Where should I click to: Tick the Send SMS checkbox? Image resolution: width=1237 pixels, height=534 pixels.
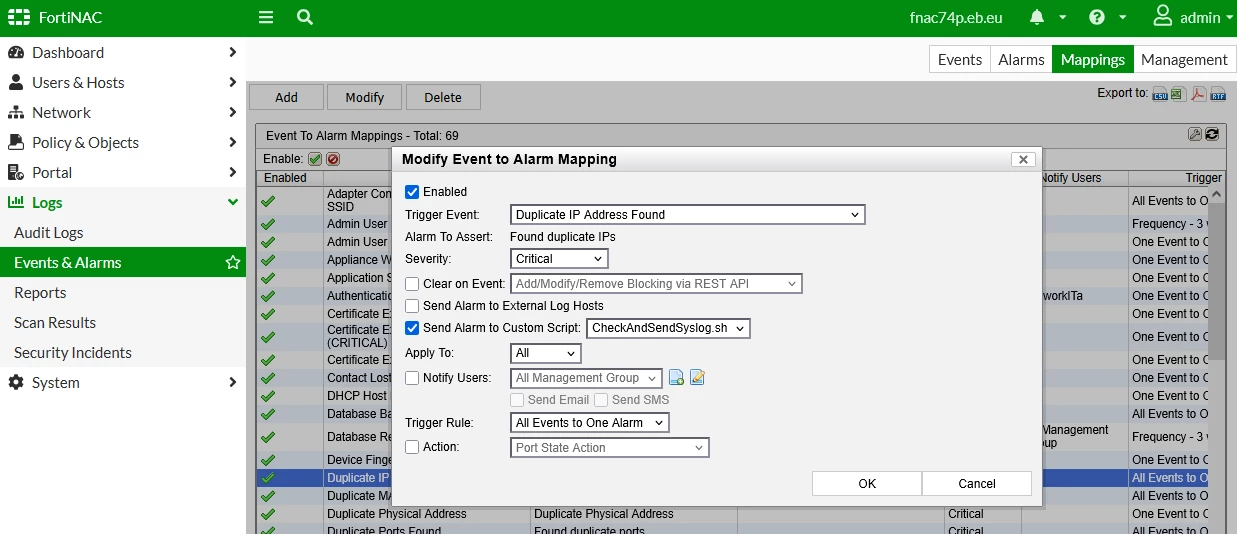click(601, 400)
